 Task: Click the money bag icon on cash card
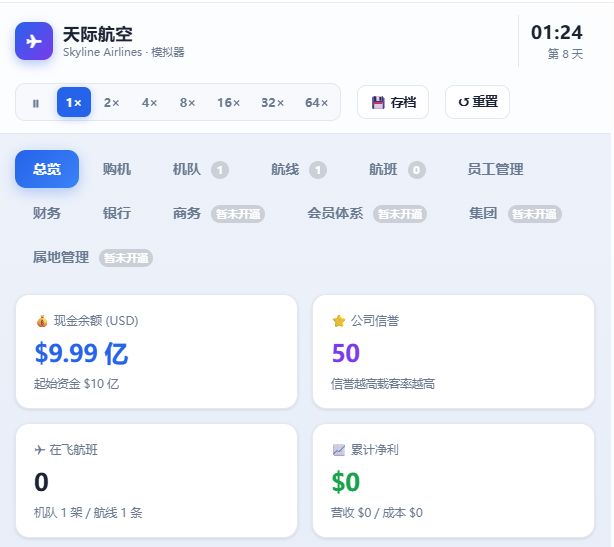tap(42, 321)
